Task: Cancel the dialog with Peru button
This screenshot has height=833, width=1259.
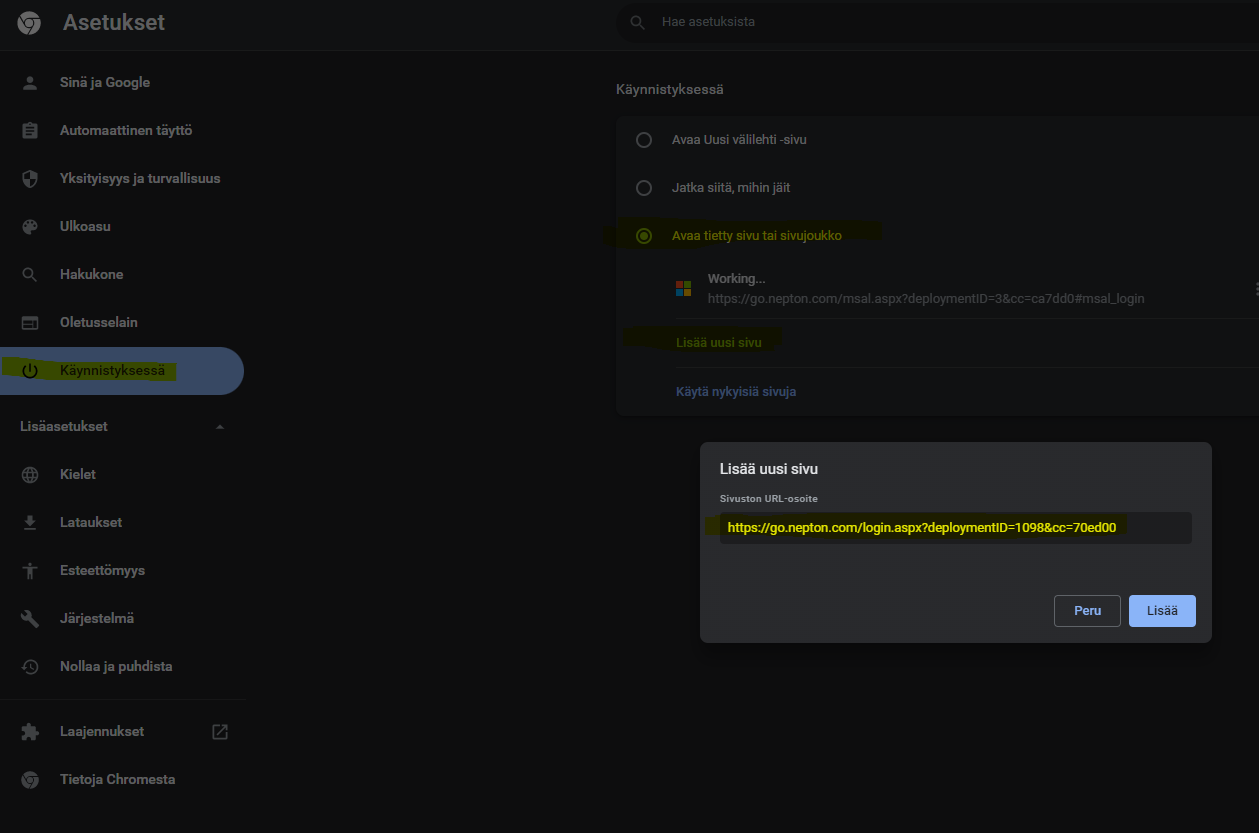Action: click(1087, 611)
